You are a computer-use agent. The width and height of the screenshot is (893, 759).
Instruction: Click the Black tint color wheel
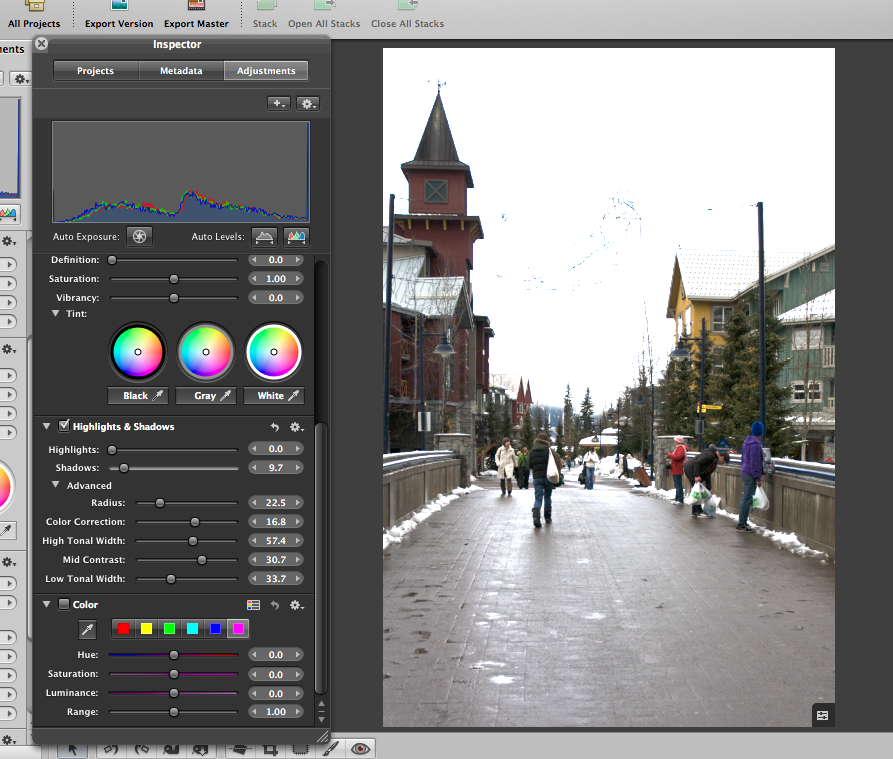(138, 352)
